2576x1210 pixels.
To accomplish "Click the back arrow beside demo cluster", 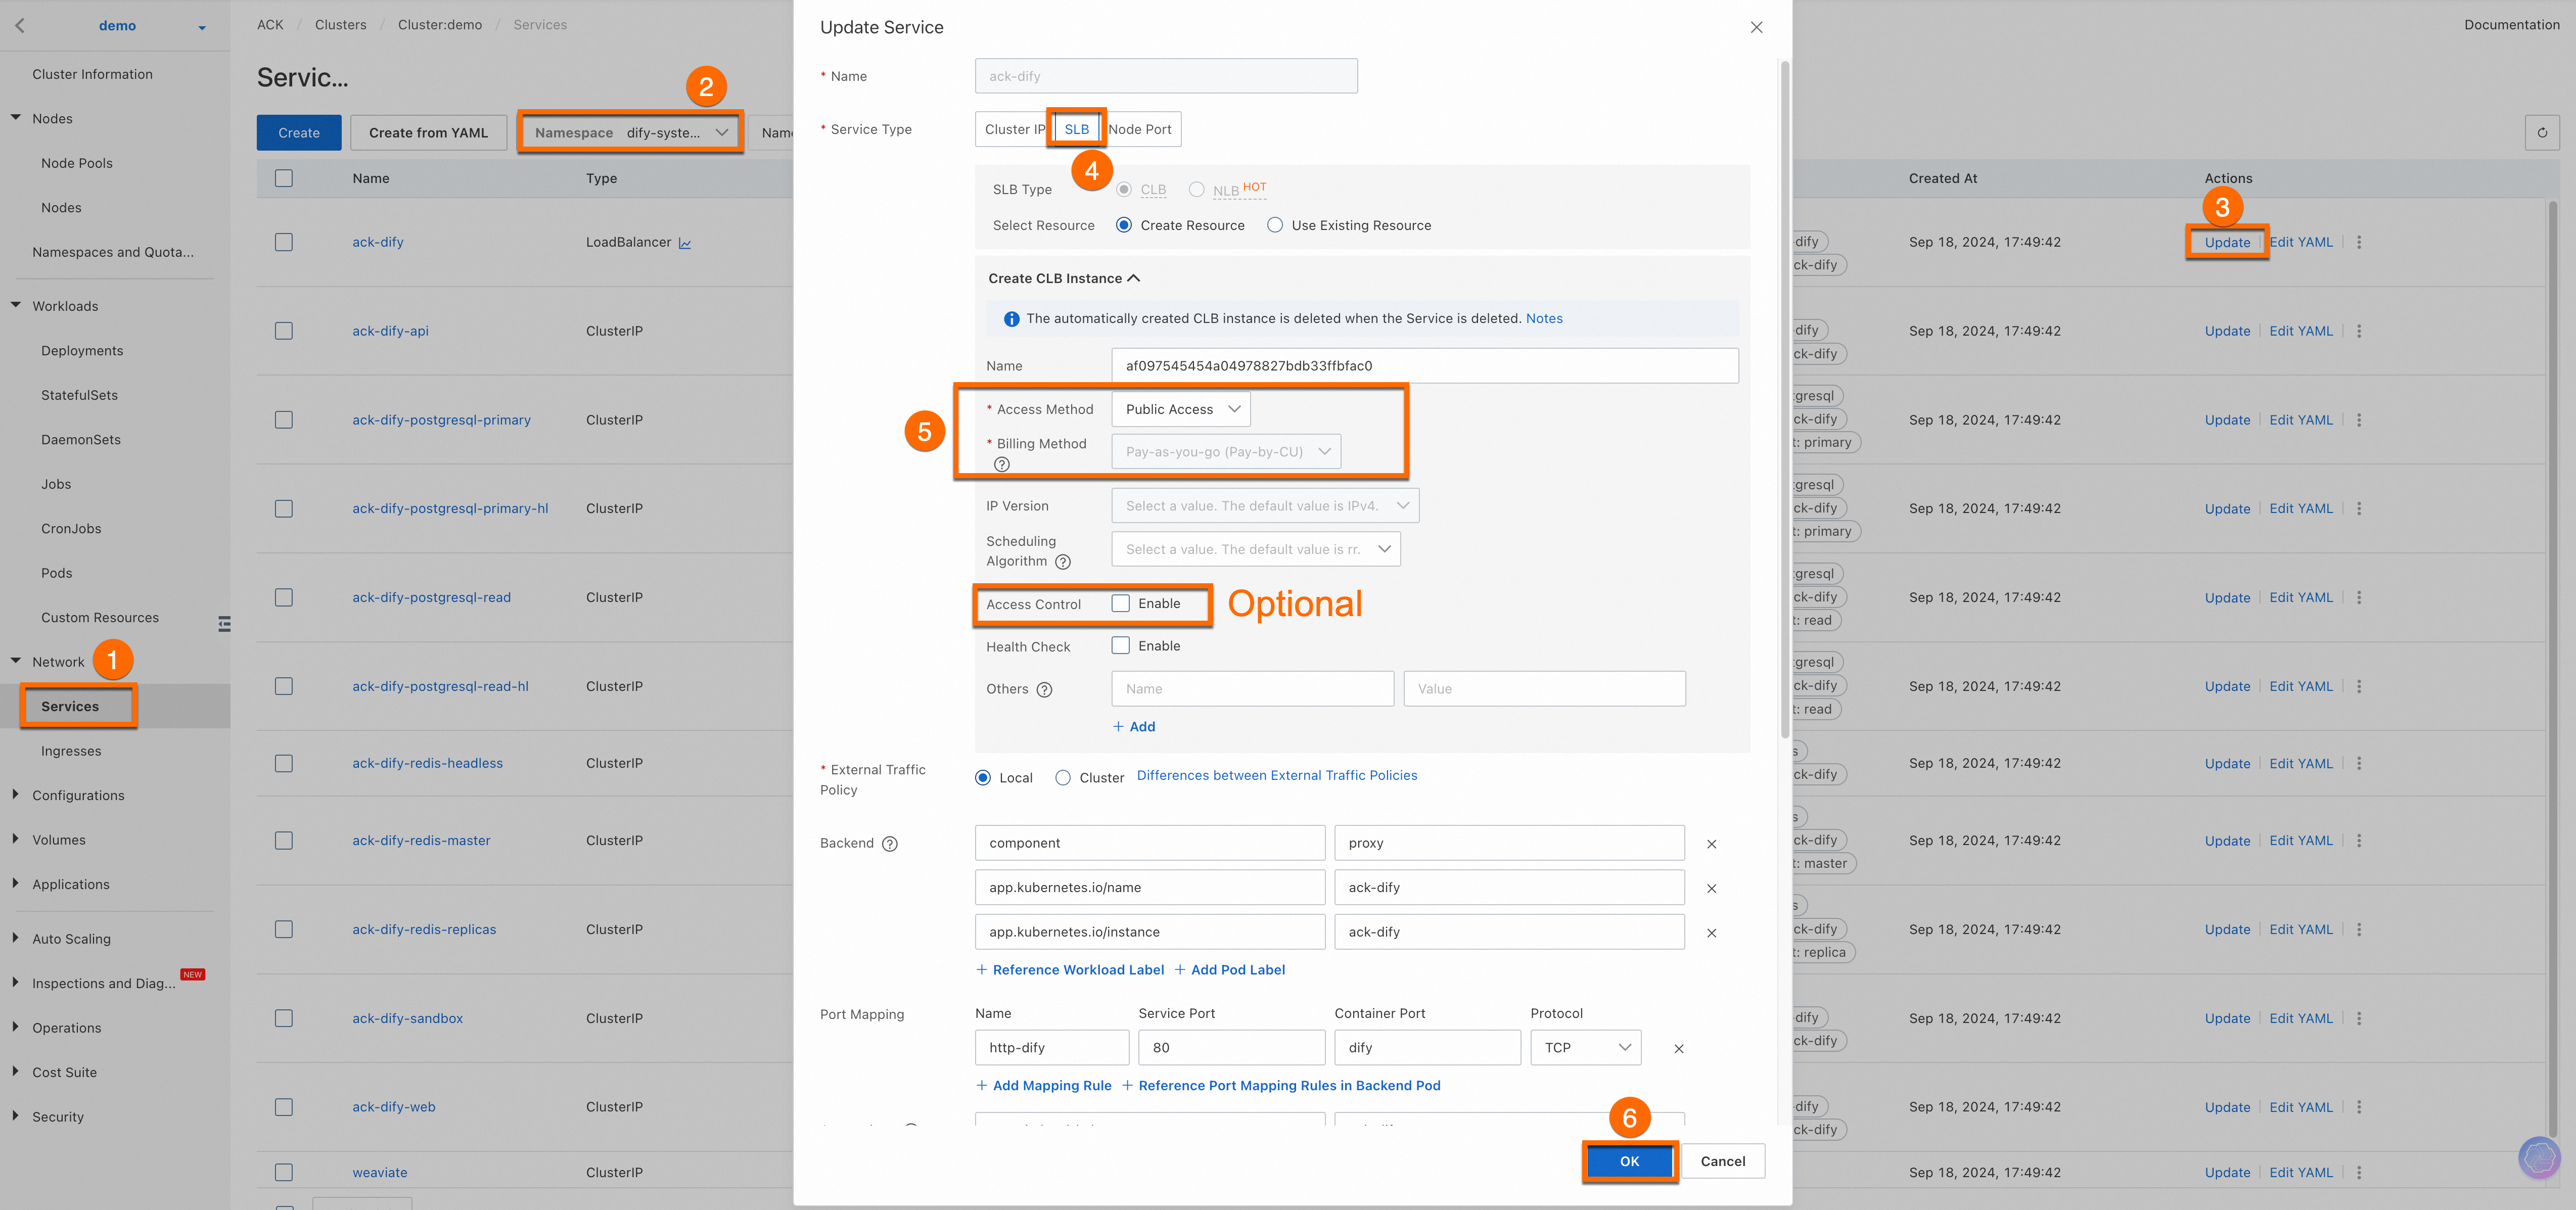I will pos(20,26).
